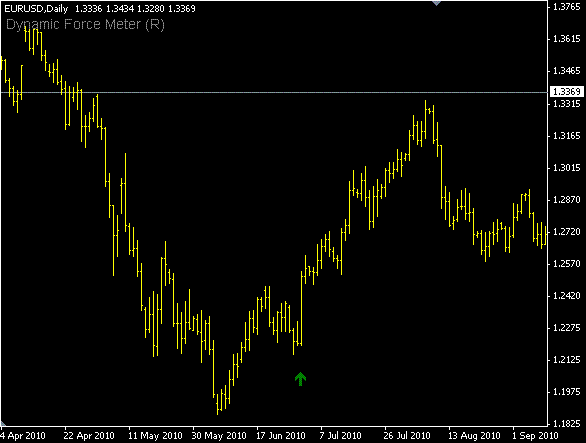
Task: Click the tall bullish bar above green arrow
Action: 301,308
